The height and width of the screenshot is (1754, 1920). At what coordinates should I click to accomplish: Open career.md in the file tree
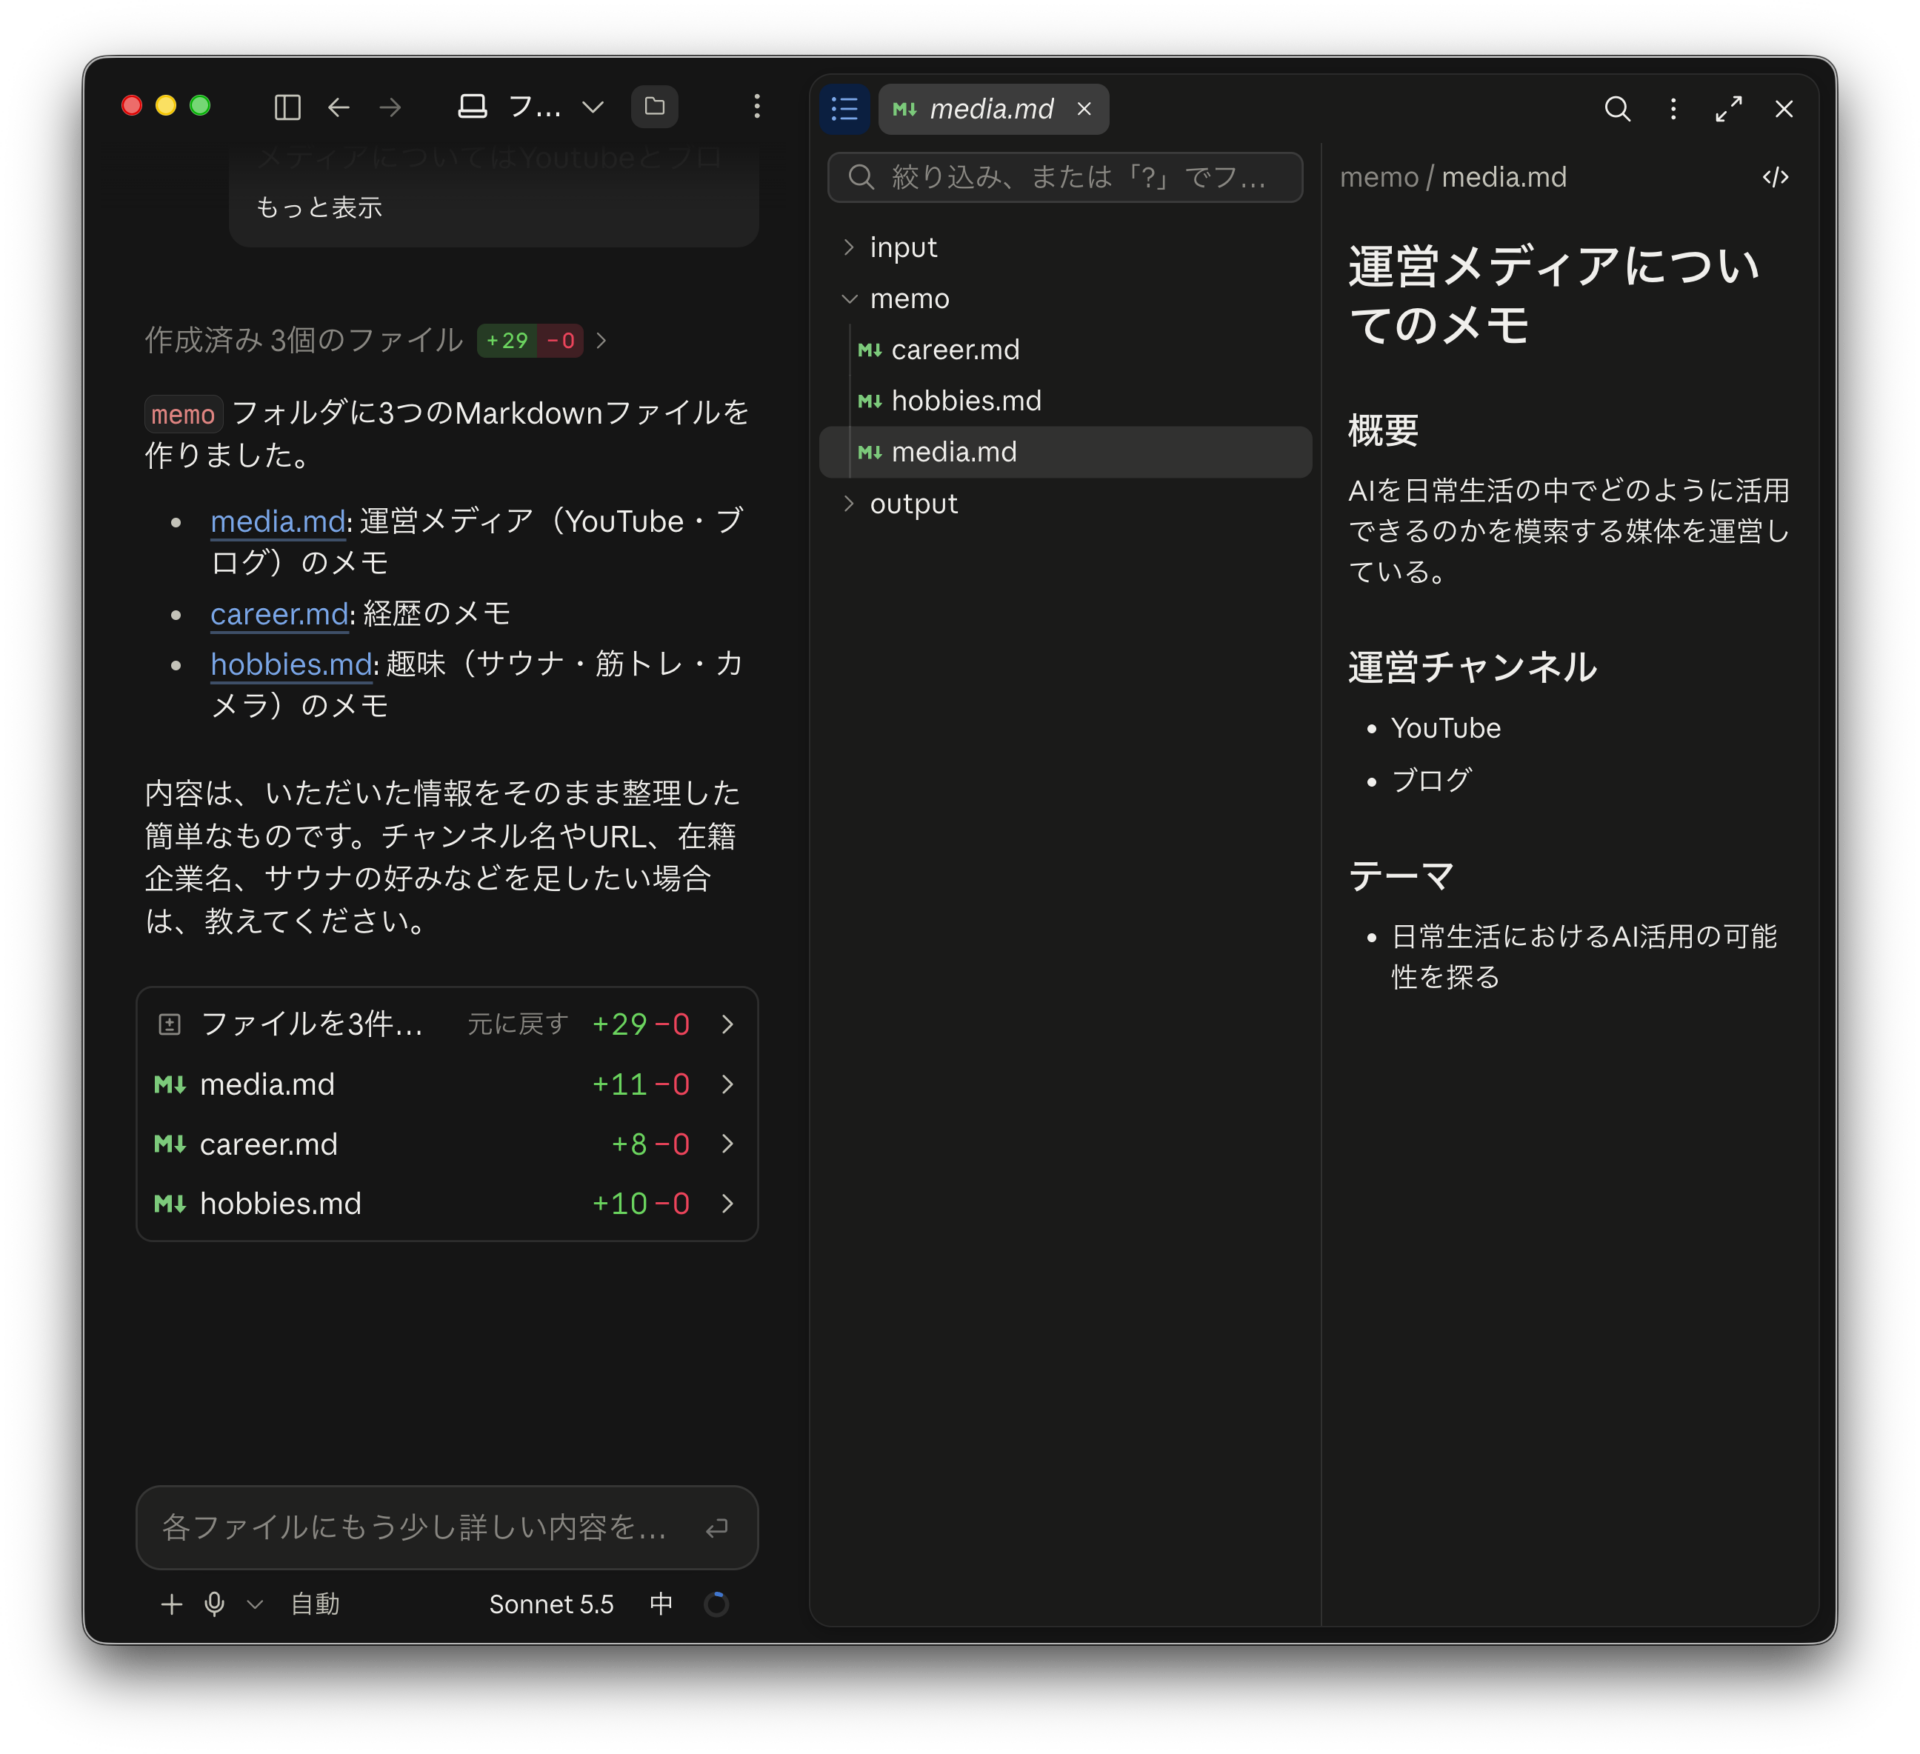click(x=1066, y=349)
